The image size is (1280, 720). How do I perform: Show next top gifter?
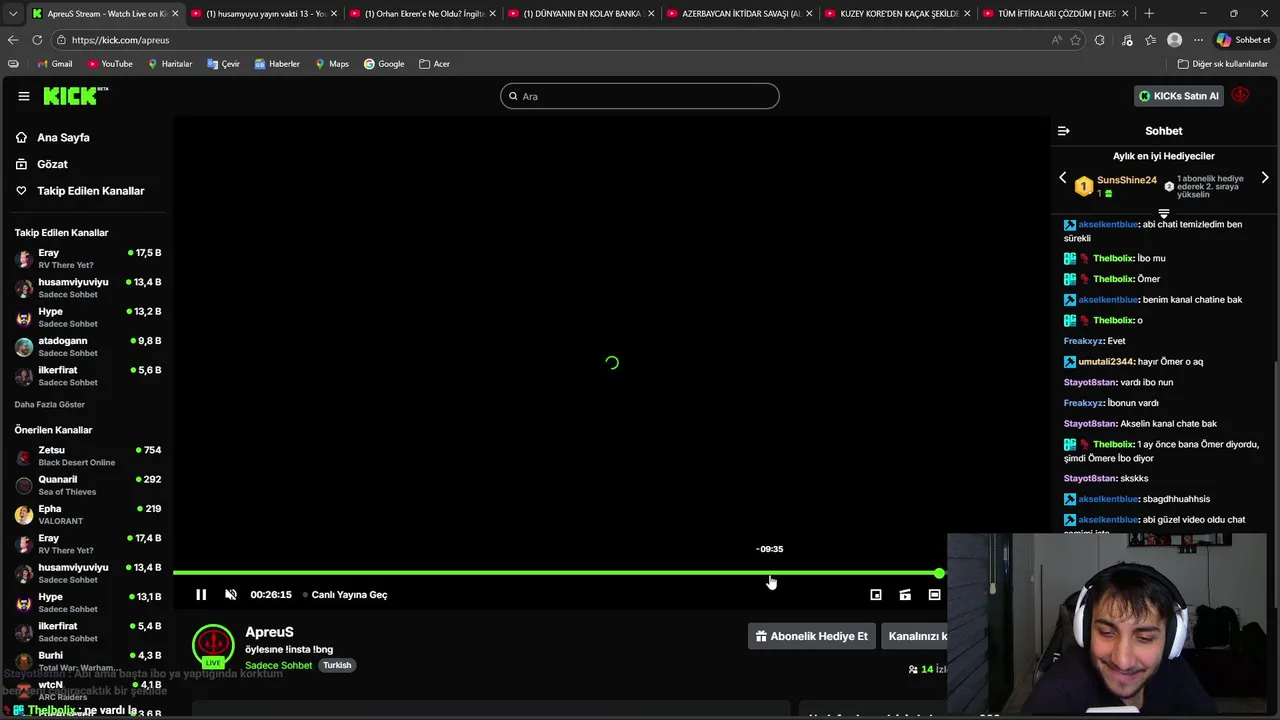coord(1265,178)
